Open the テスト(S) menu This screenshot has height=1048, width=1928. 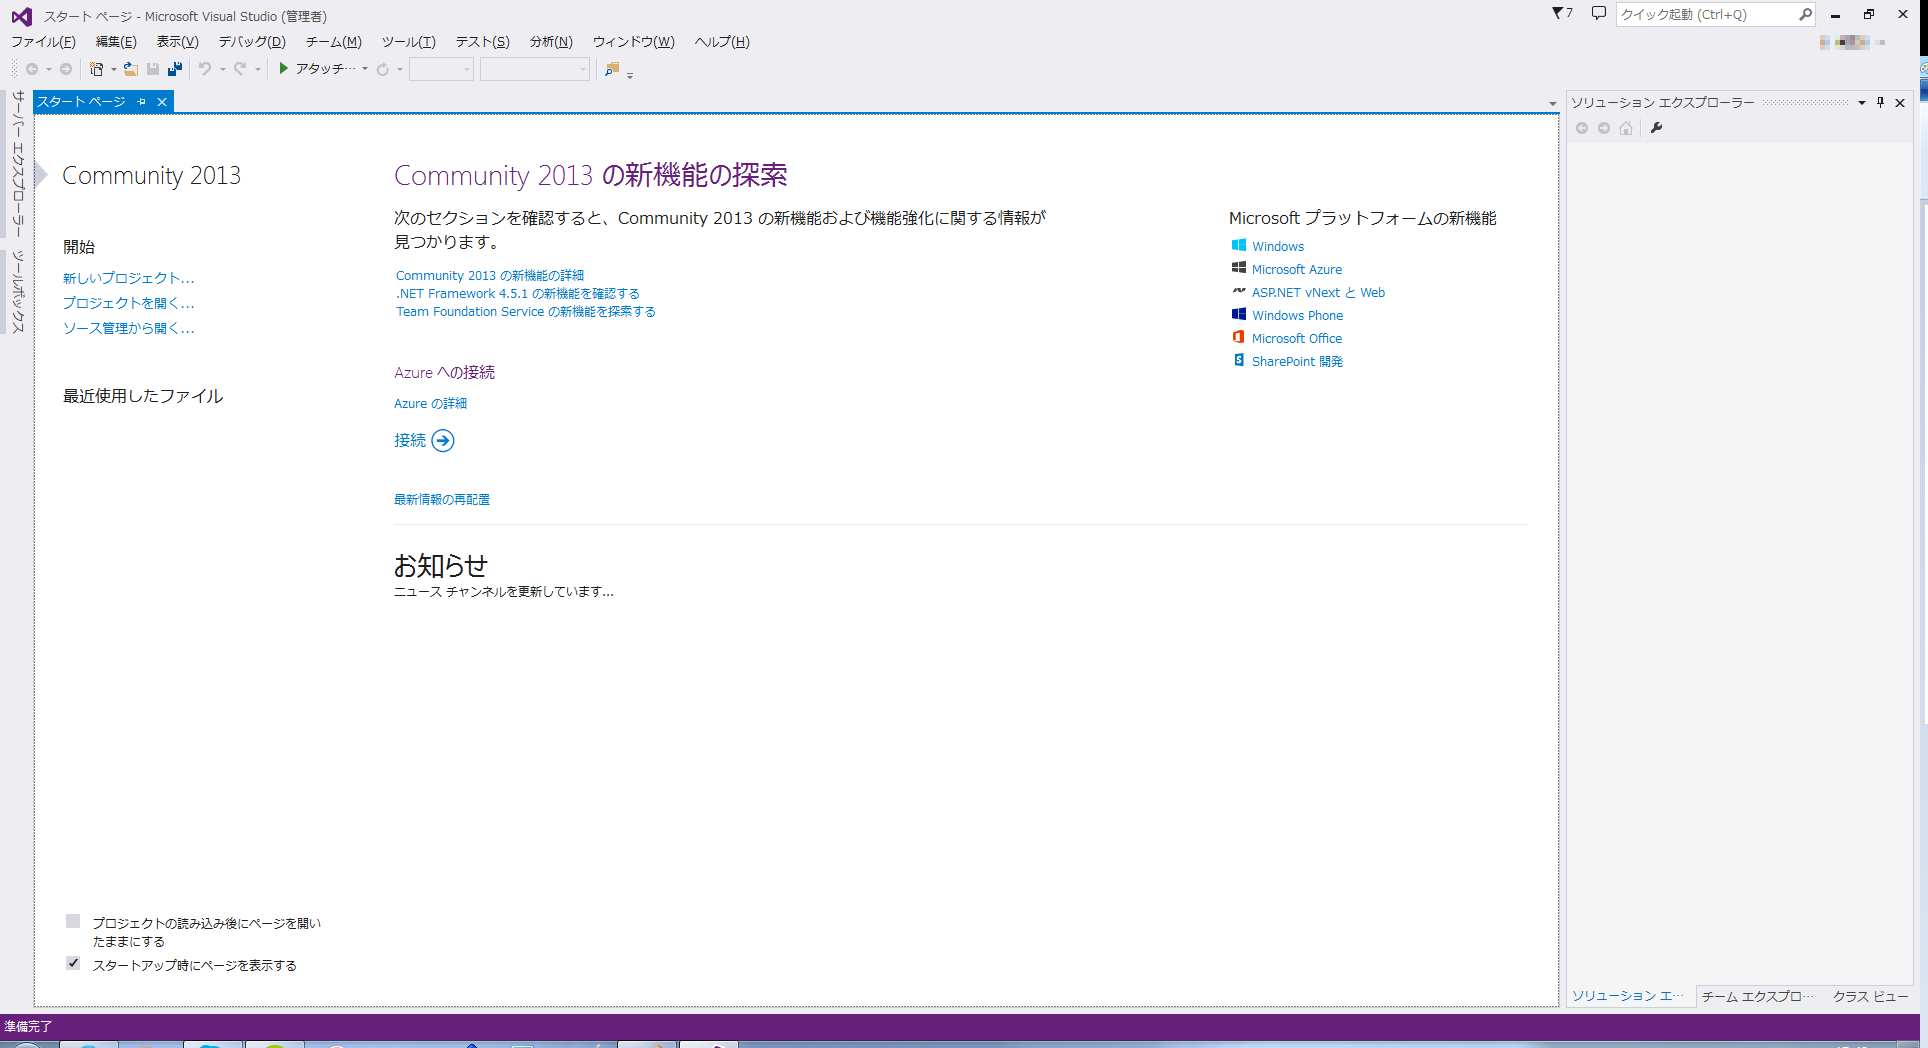click(x=482, y=42)
